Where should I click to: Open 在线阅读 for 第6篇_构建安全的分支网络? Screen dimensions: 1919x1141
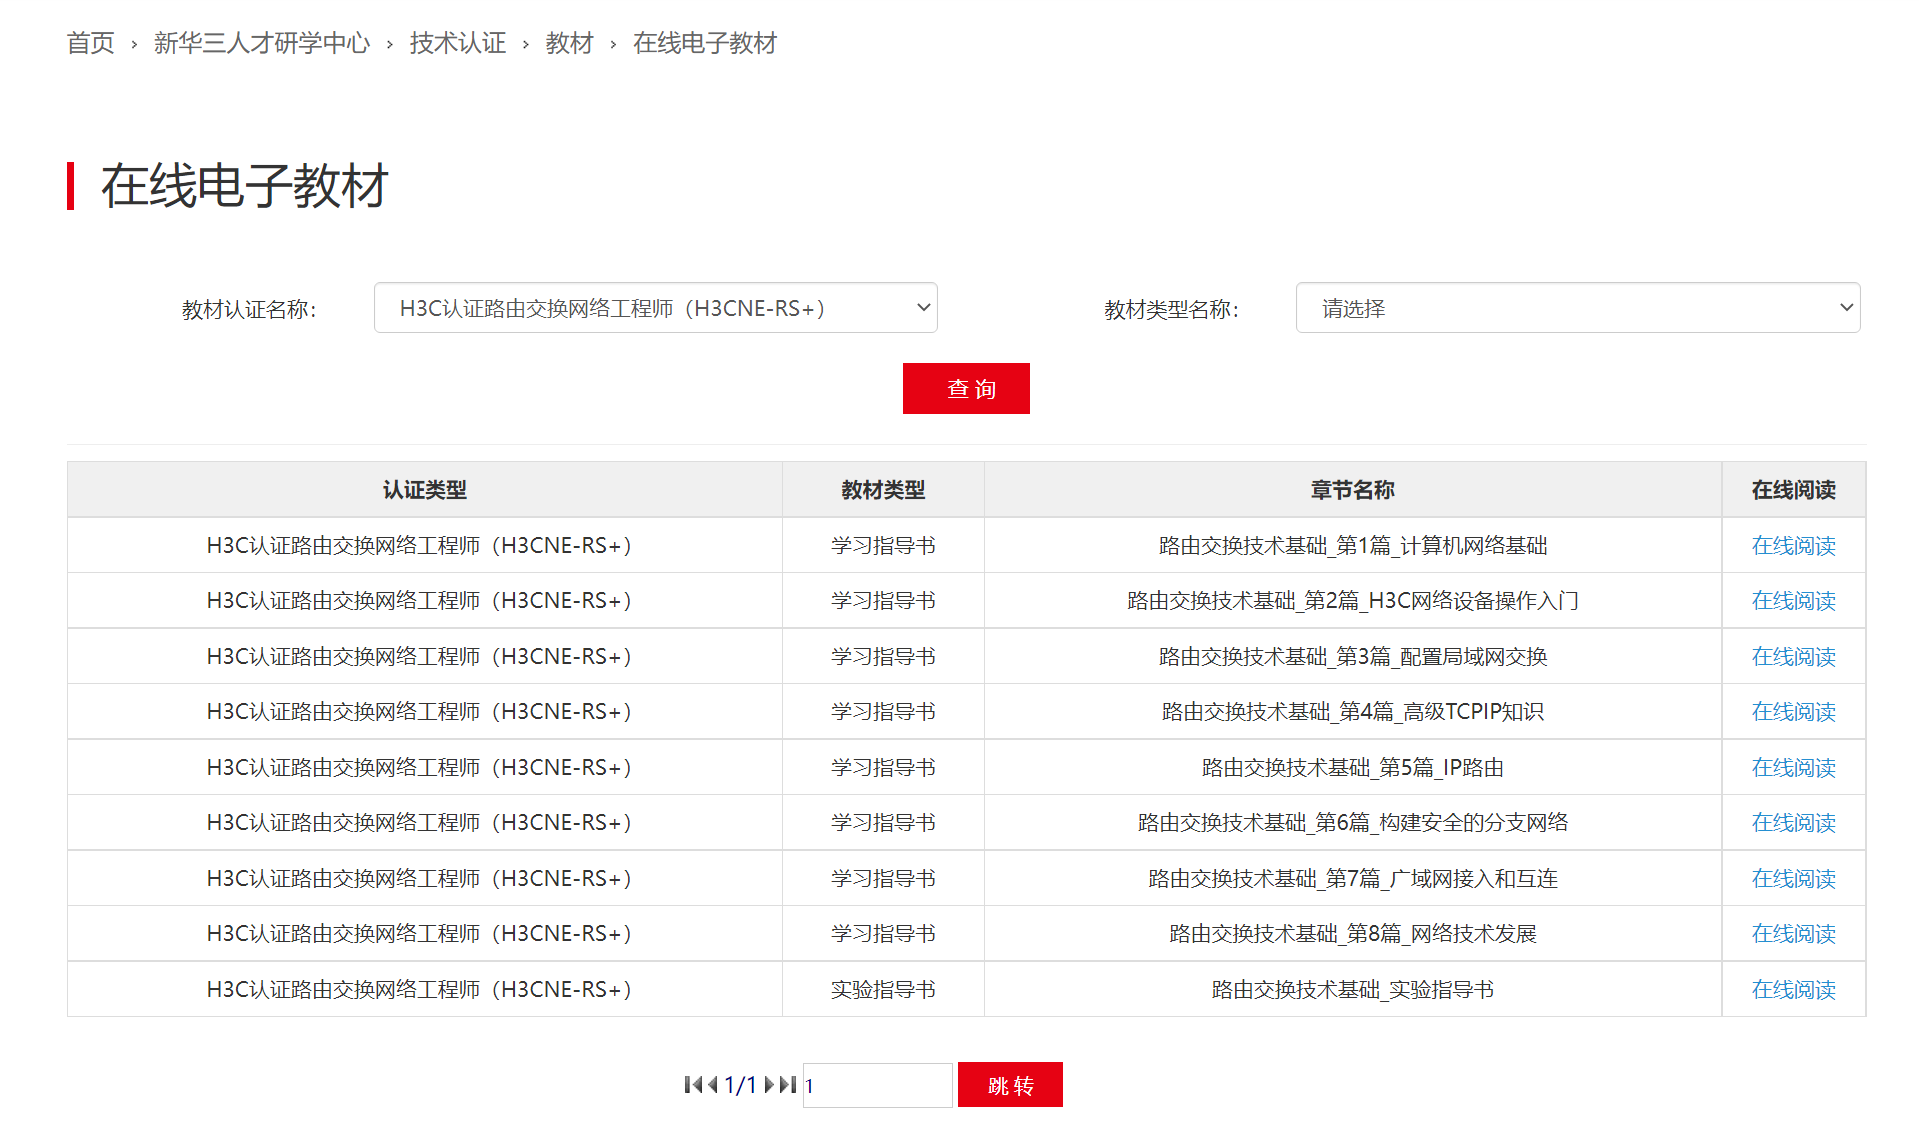point(1794,823)
